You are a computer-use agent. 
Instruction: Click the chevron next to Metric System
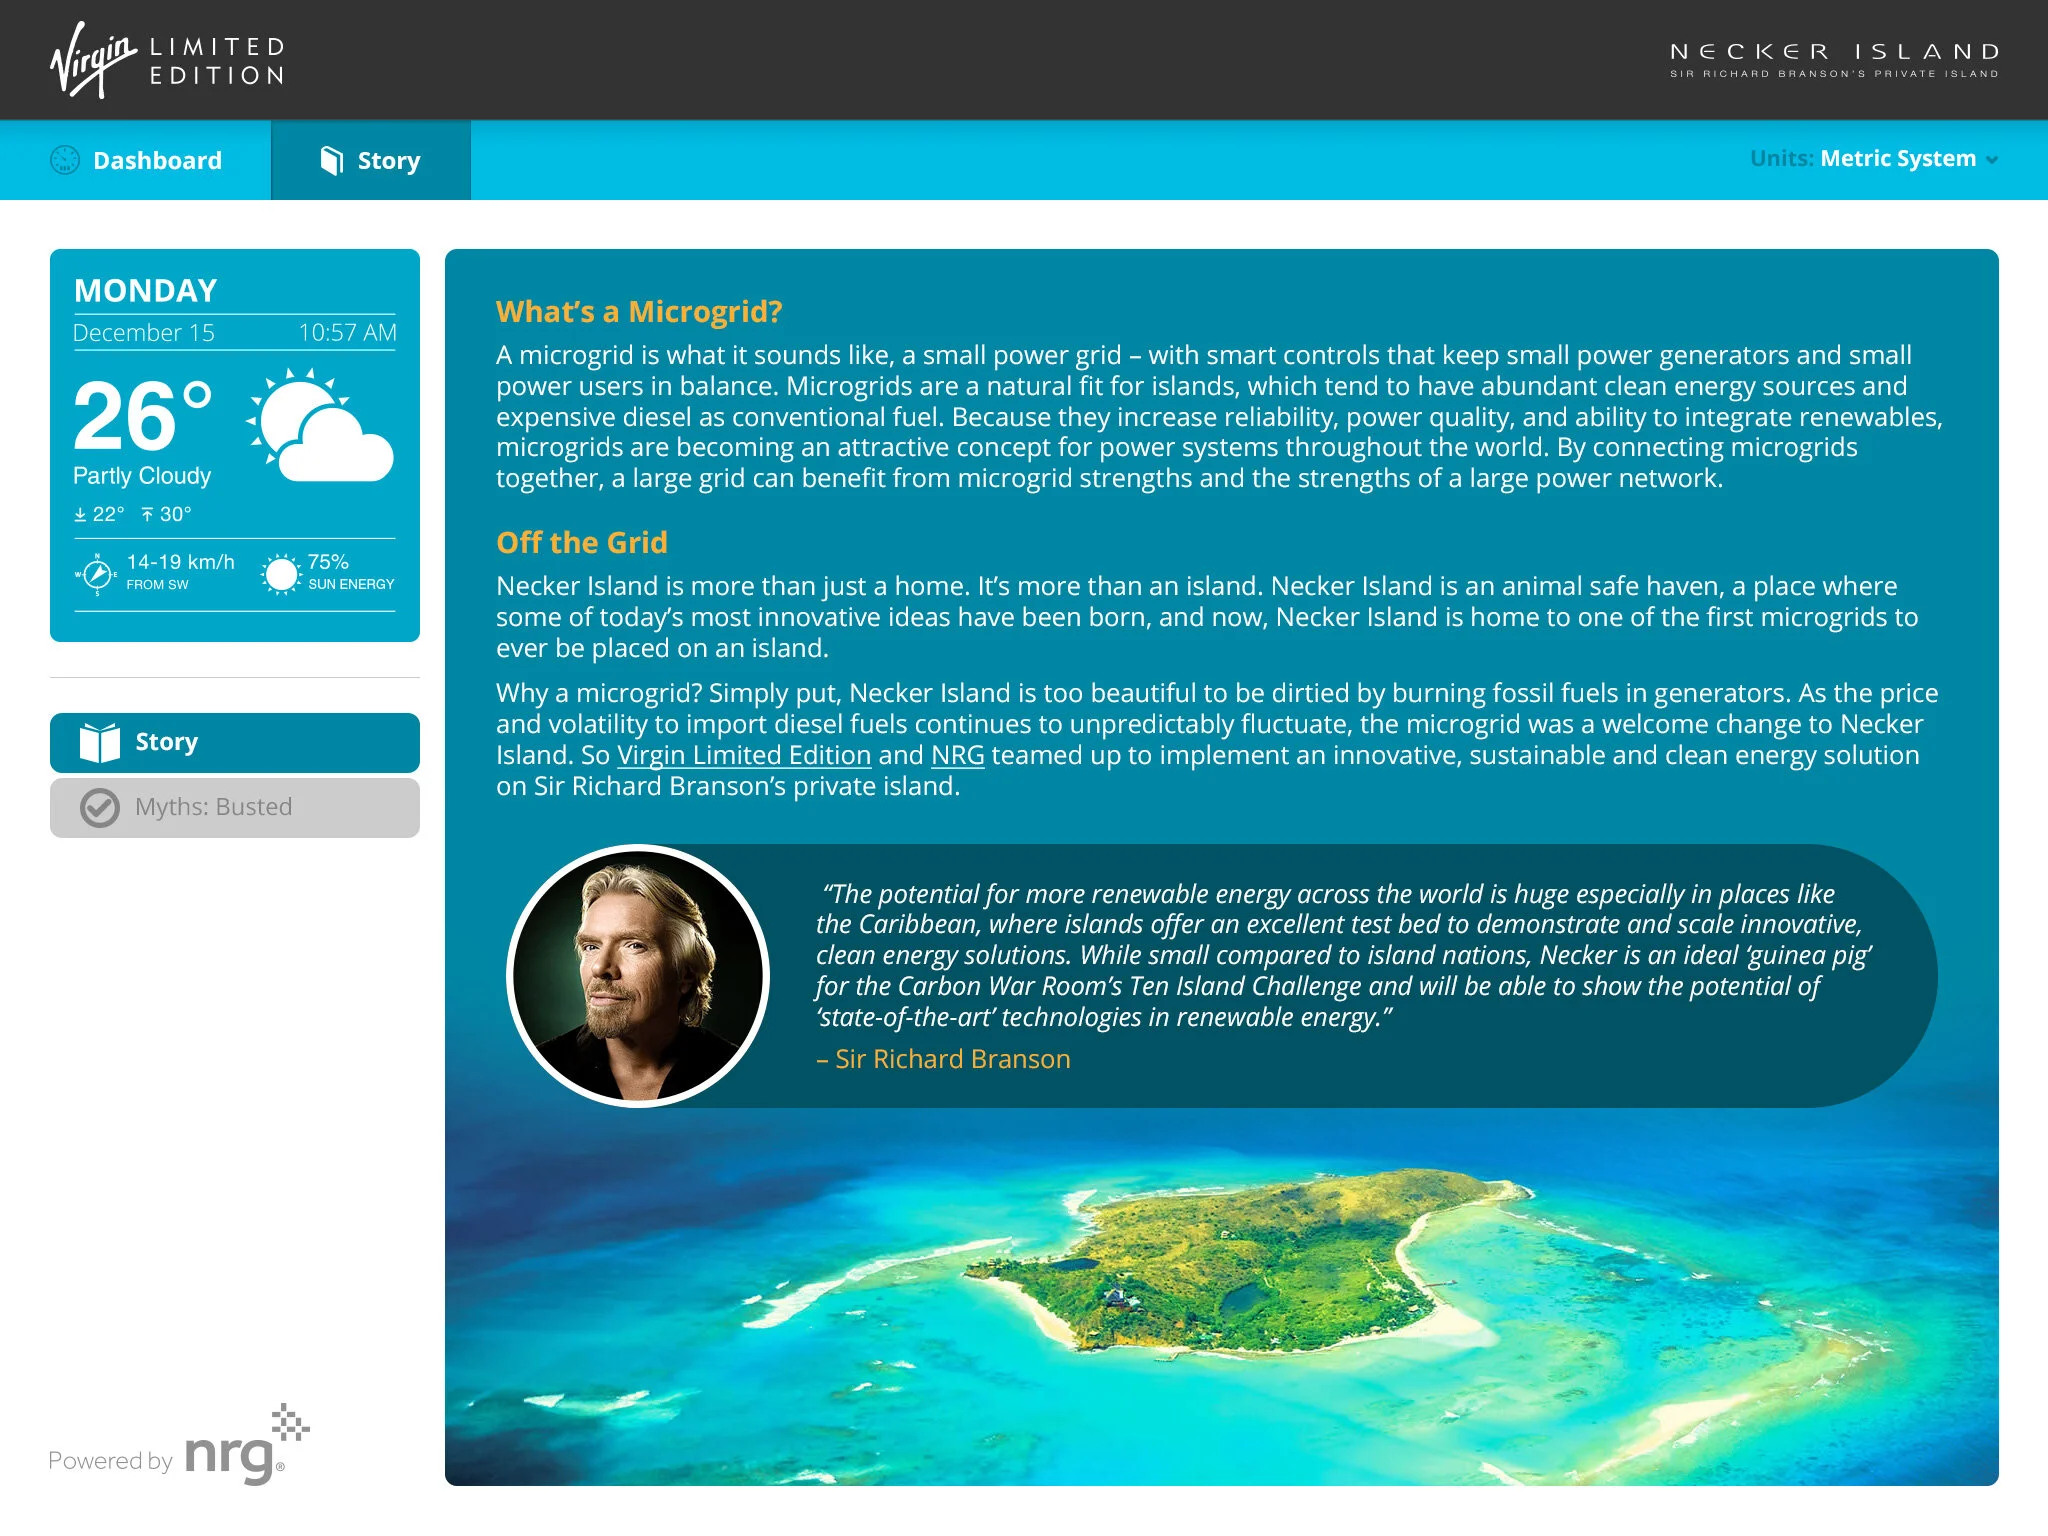click(x=1992, y=160)
